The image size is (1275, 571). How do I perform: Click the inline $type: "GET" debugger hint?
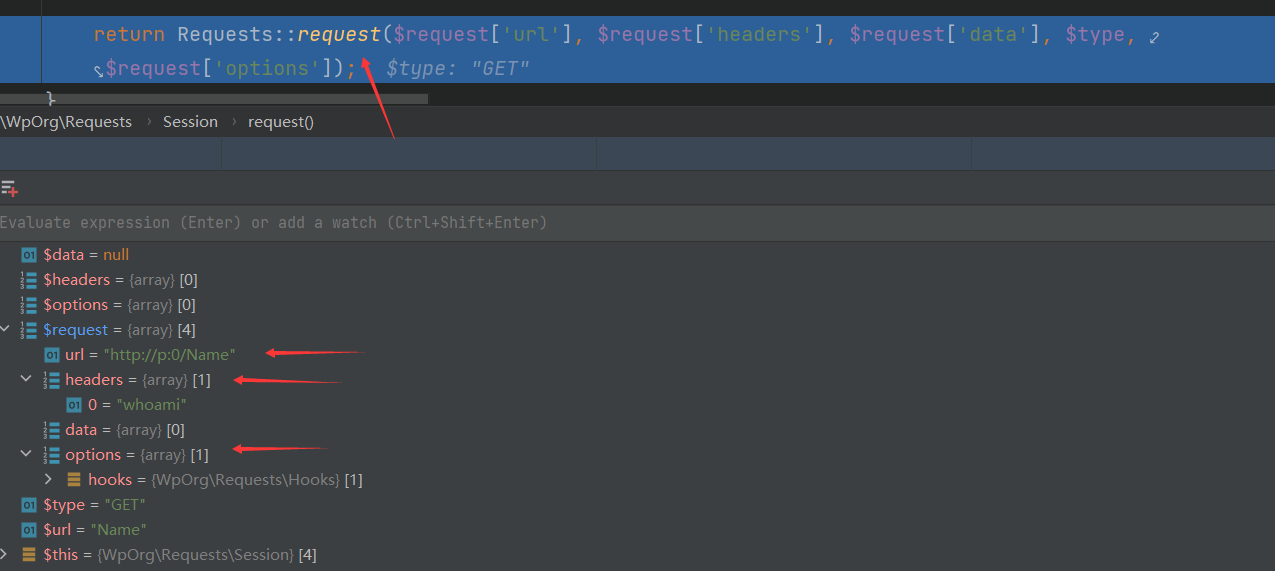click(x=457, y=68)
